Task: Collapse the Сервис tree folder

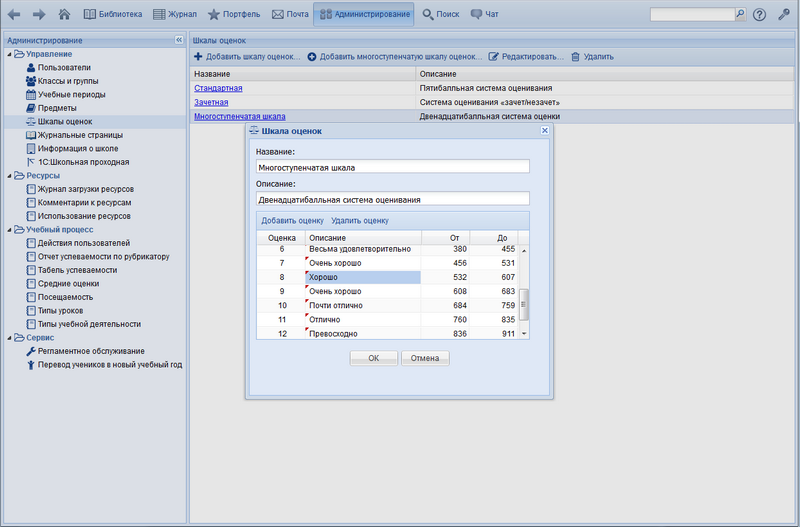Action: point(9,338)
